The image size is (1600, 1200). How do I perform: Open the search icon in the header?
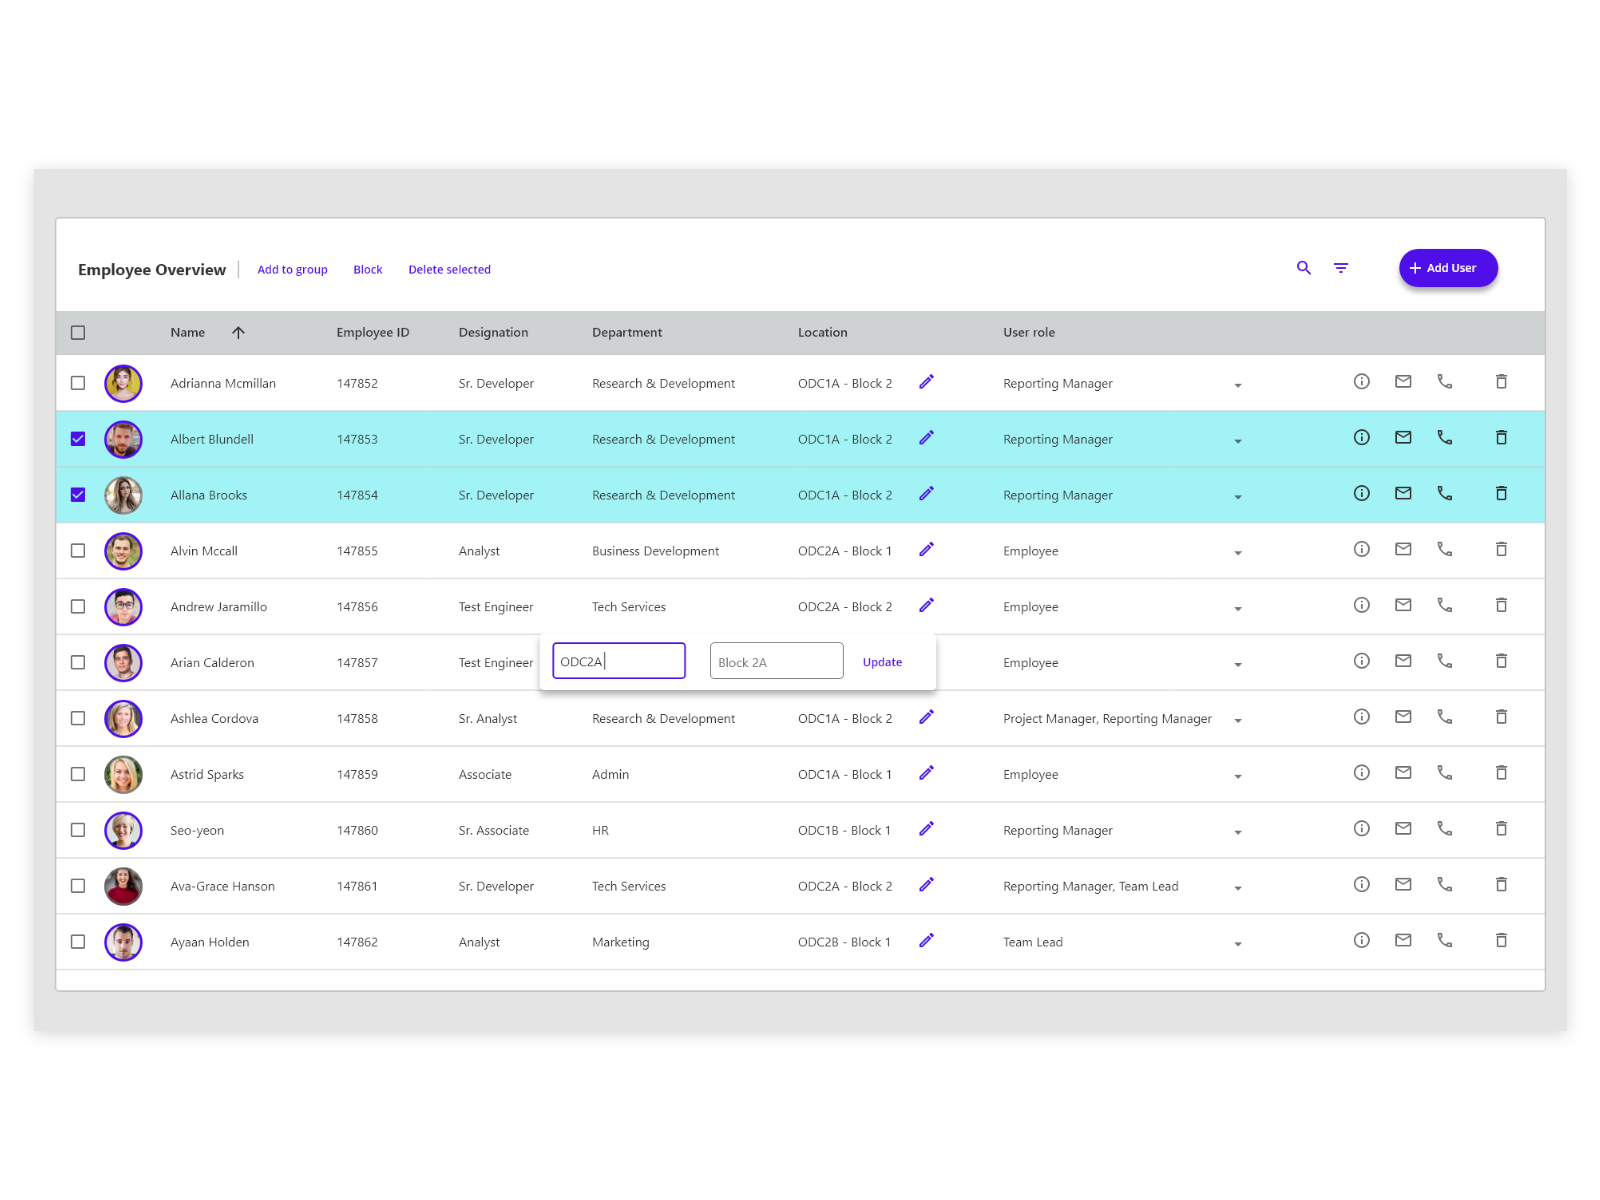(1304, 268)
